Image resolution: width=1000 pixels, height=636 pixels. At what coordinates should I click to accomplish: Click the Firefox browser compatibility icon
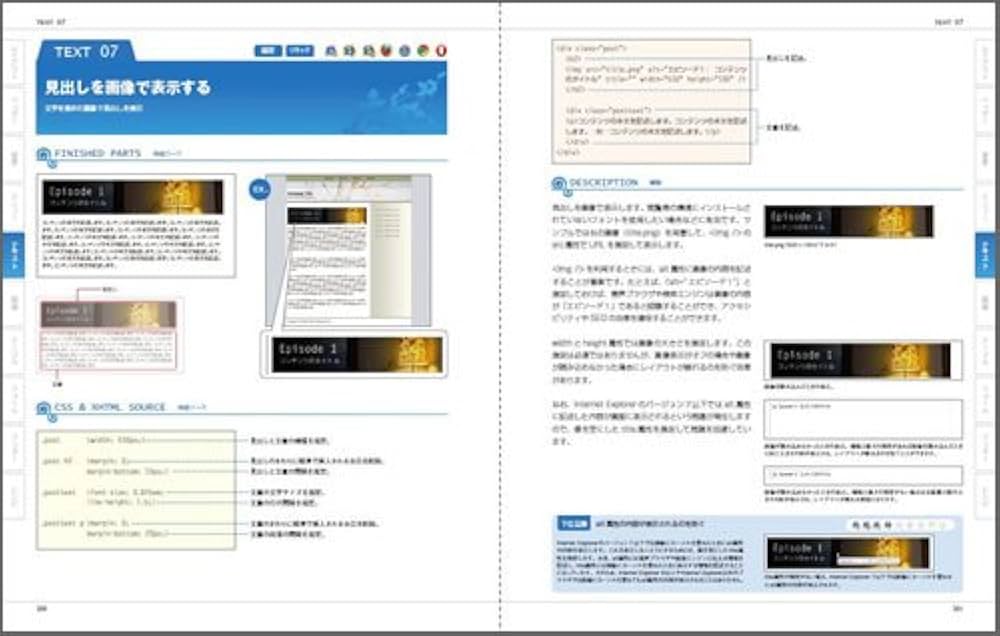pyautogui.click(x=387, y=48)
